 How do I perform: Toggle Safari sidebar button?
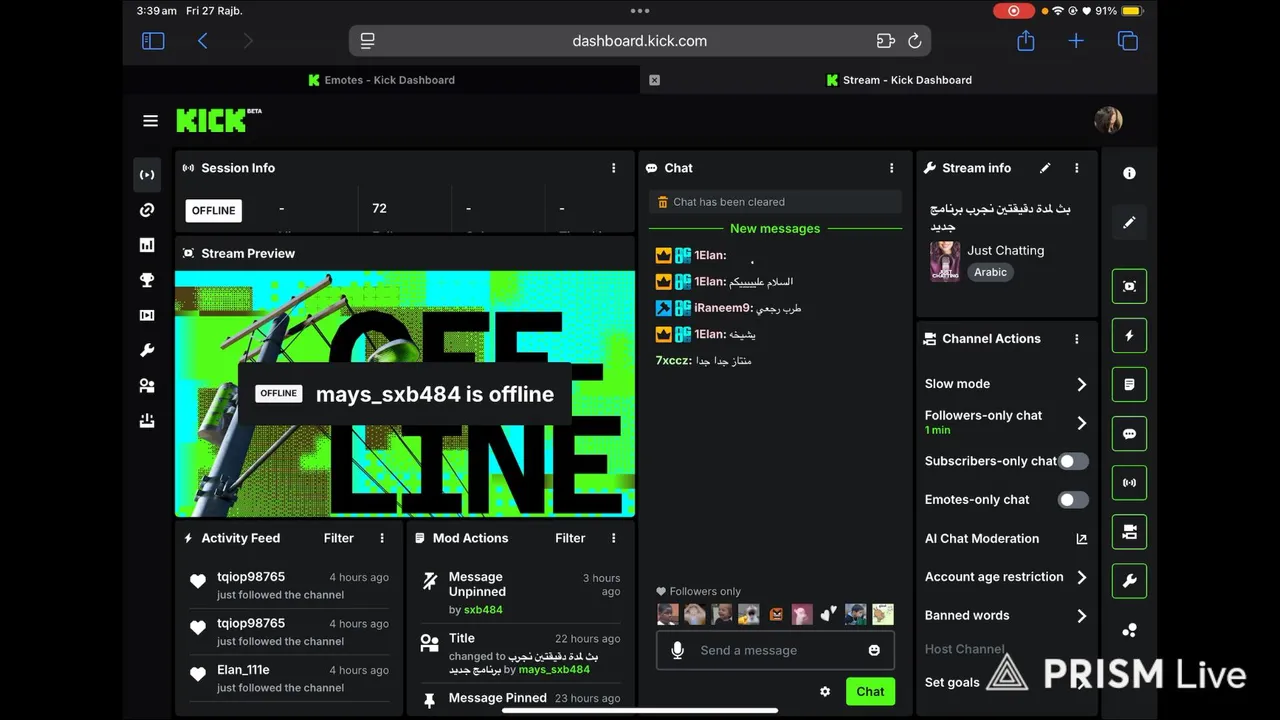[x=153, y=41]
